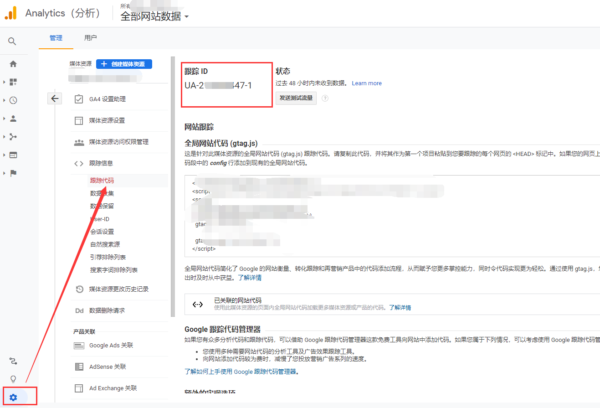This screenshot has width=600, height=408.
Task: Open AdSense 关联 icon row
Action: [x=119, y=367]
